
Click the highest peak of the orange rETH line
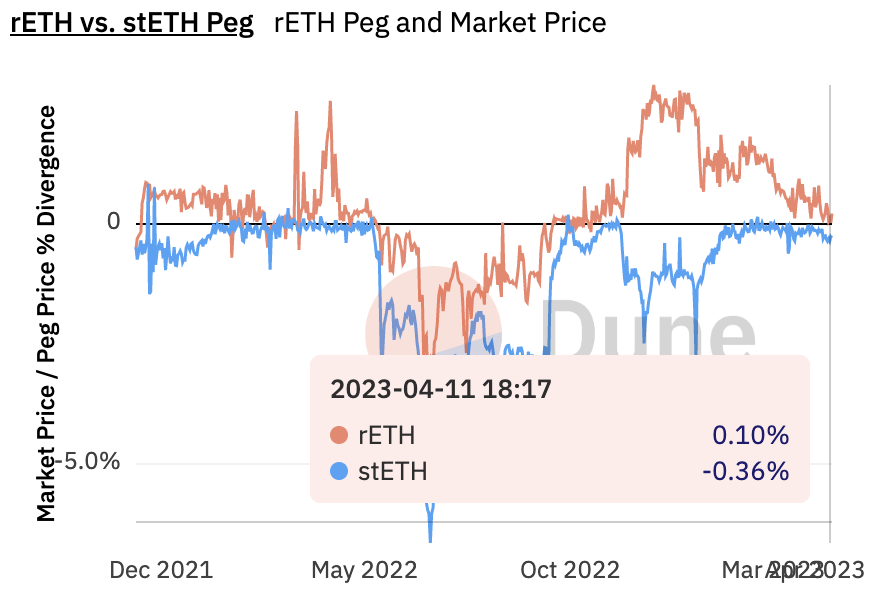click(x=654, y=87)
